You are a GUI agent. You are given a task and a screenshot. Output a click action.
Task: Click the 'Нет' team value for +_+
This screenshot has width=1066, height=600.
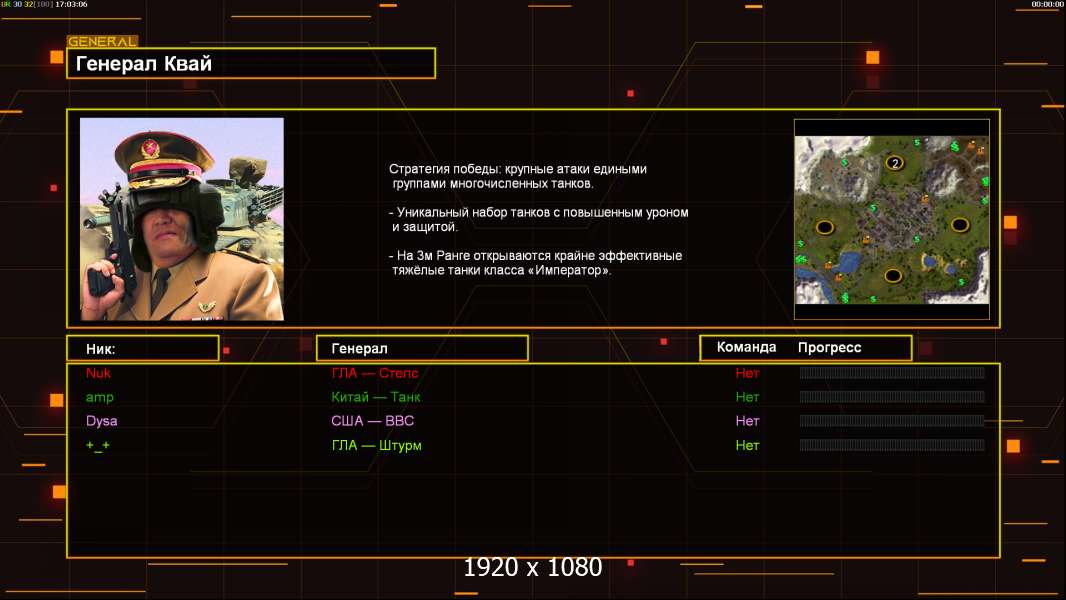pyautogui.click(x=747, y=446)
